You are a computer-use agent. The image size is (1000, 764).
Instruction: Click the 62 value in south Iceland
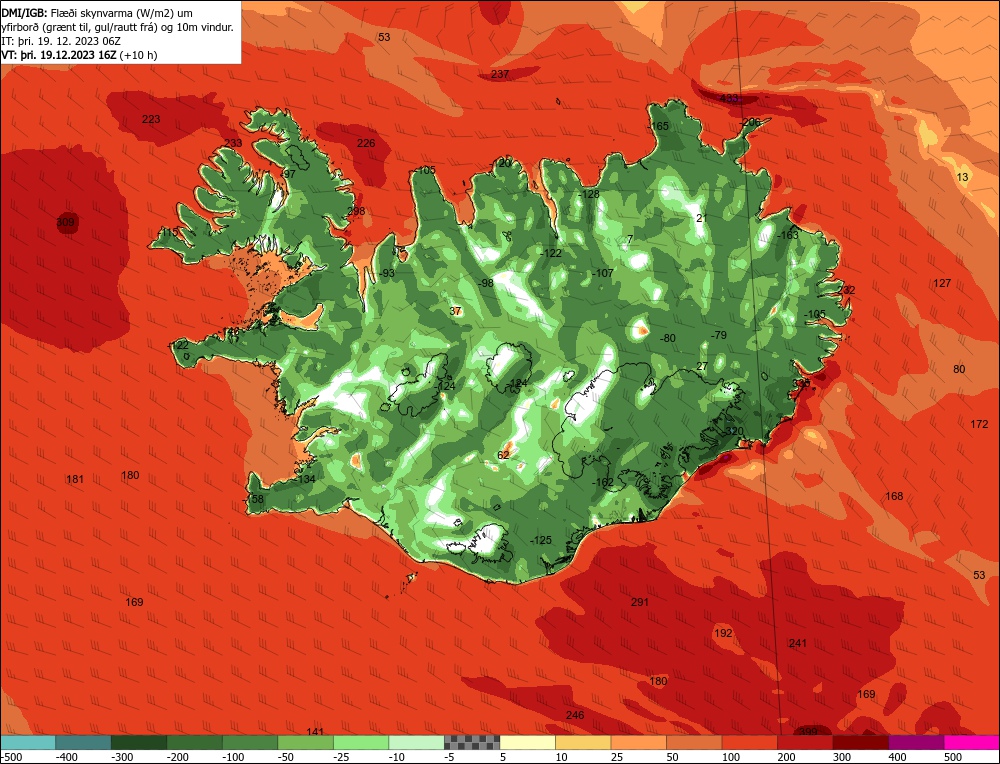point(504,455)
